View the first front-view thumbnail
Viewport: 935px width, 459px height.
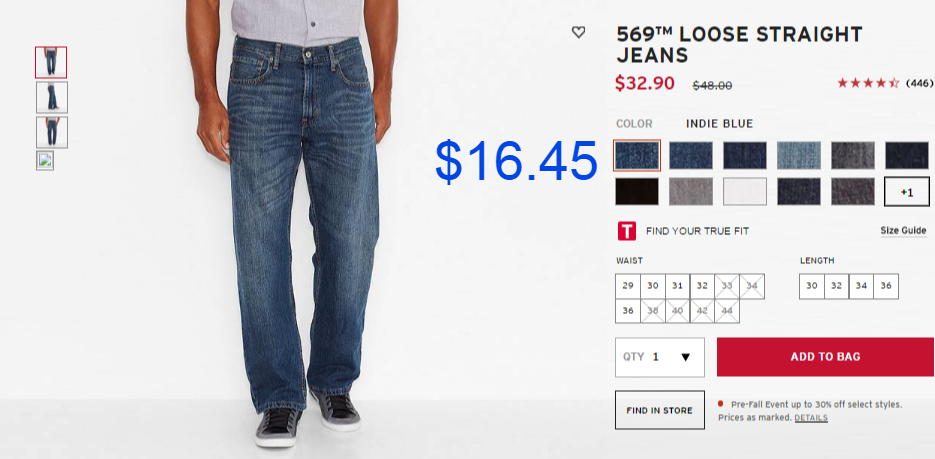point(51,63)
